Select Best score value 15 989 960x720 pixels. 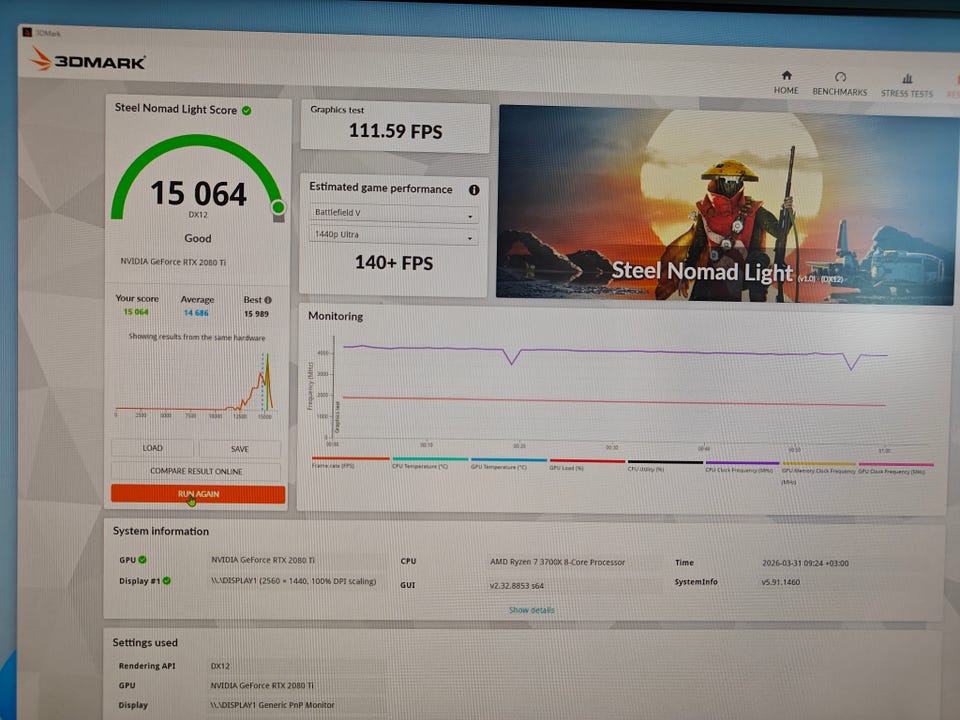tap(256, 314)
